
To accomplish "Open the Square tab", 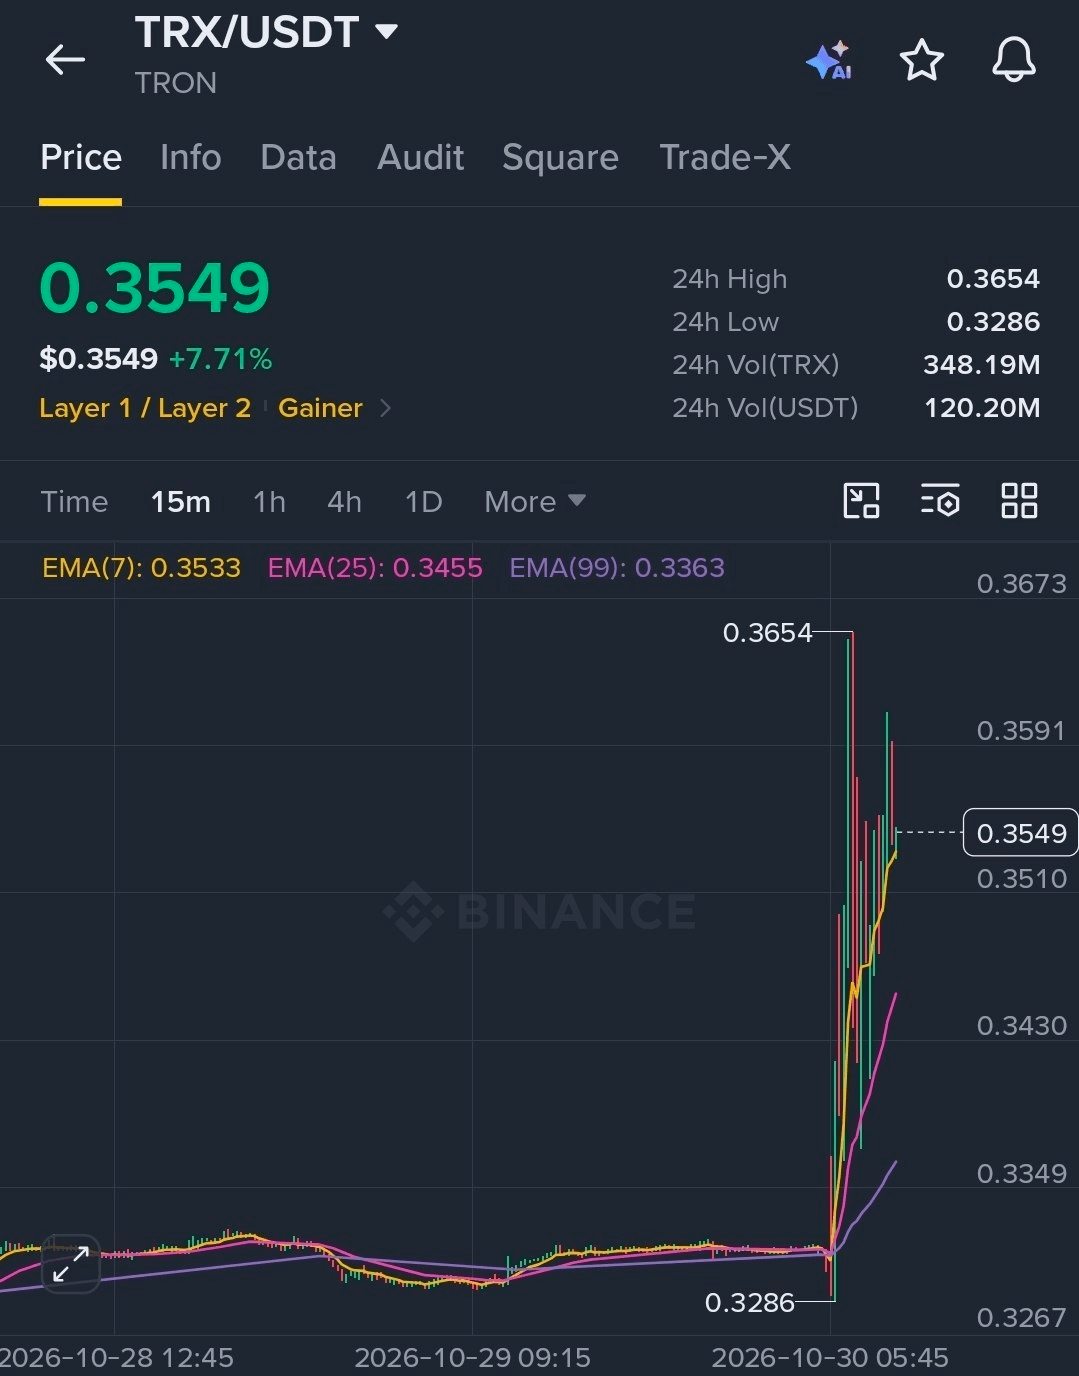I will [560, 157].
